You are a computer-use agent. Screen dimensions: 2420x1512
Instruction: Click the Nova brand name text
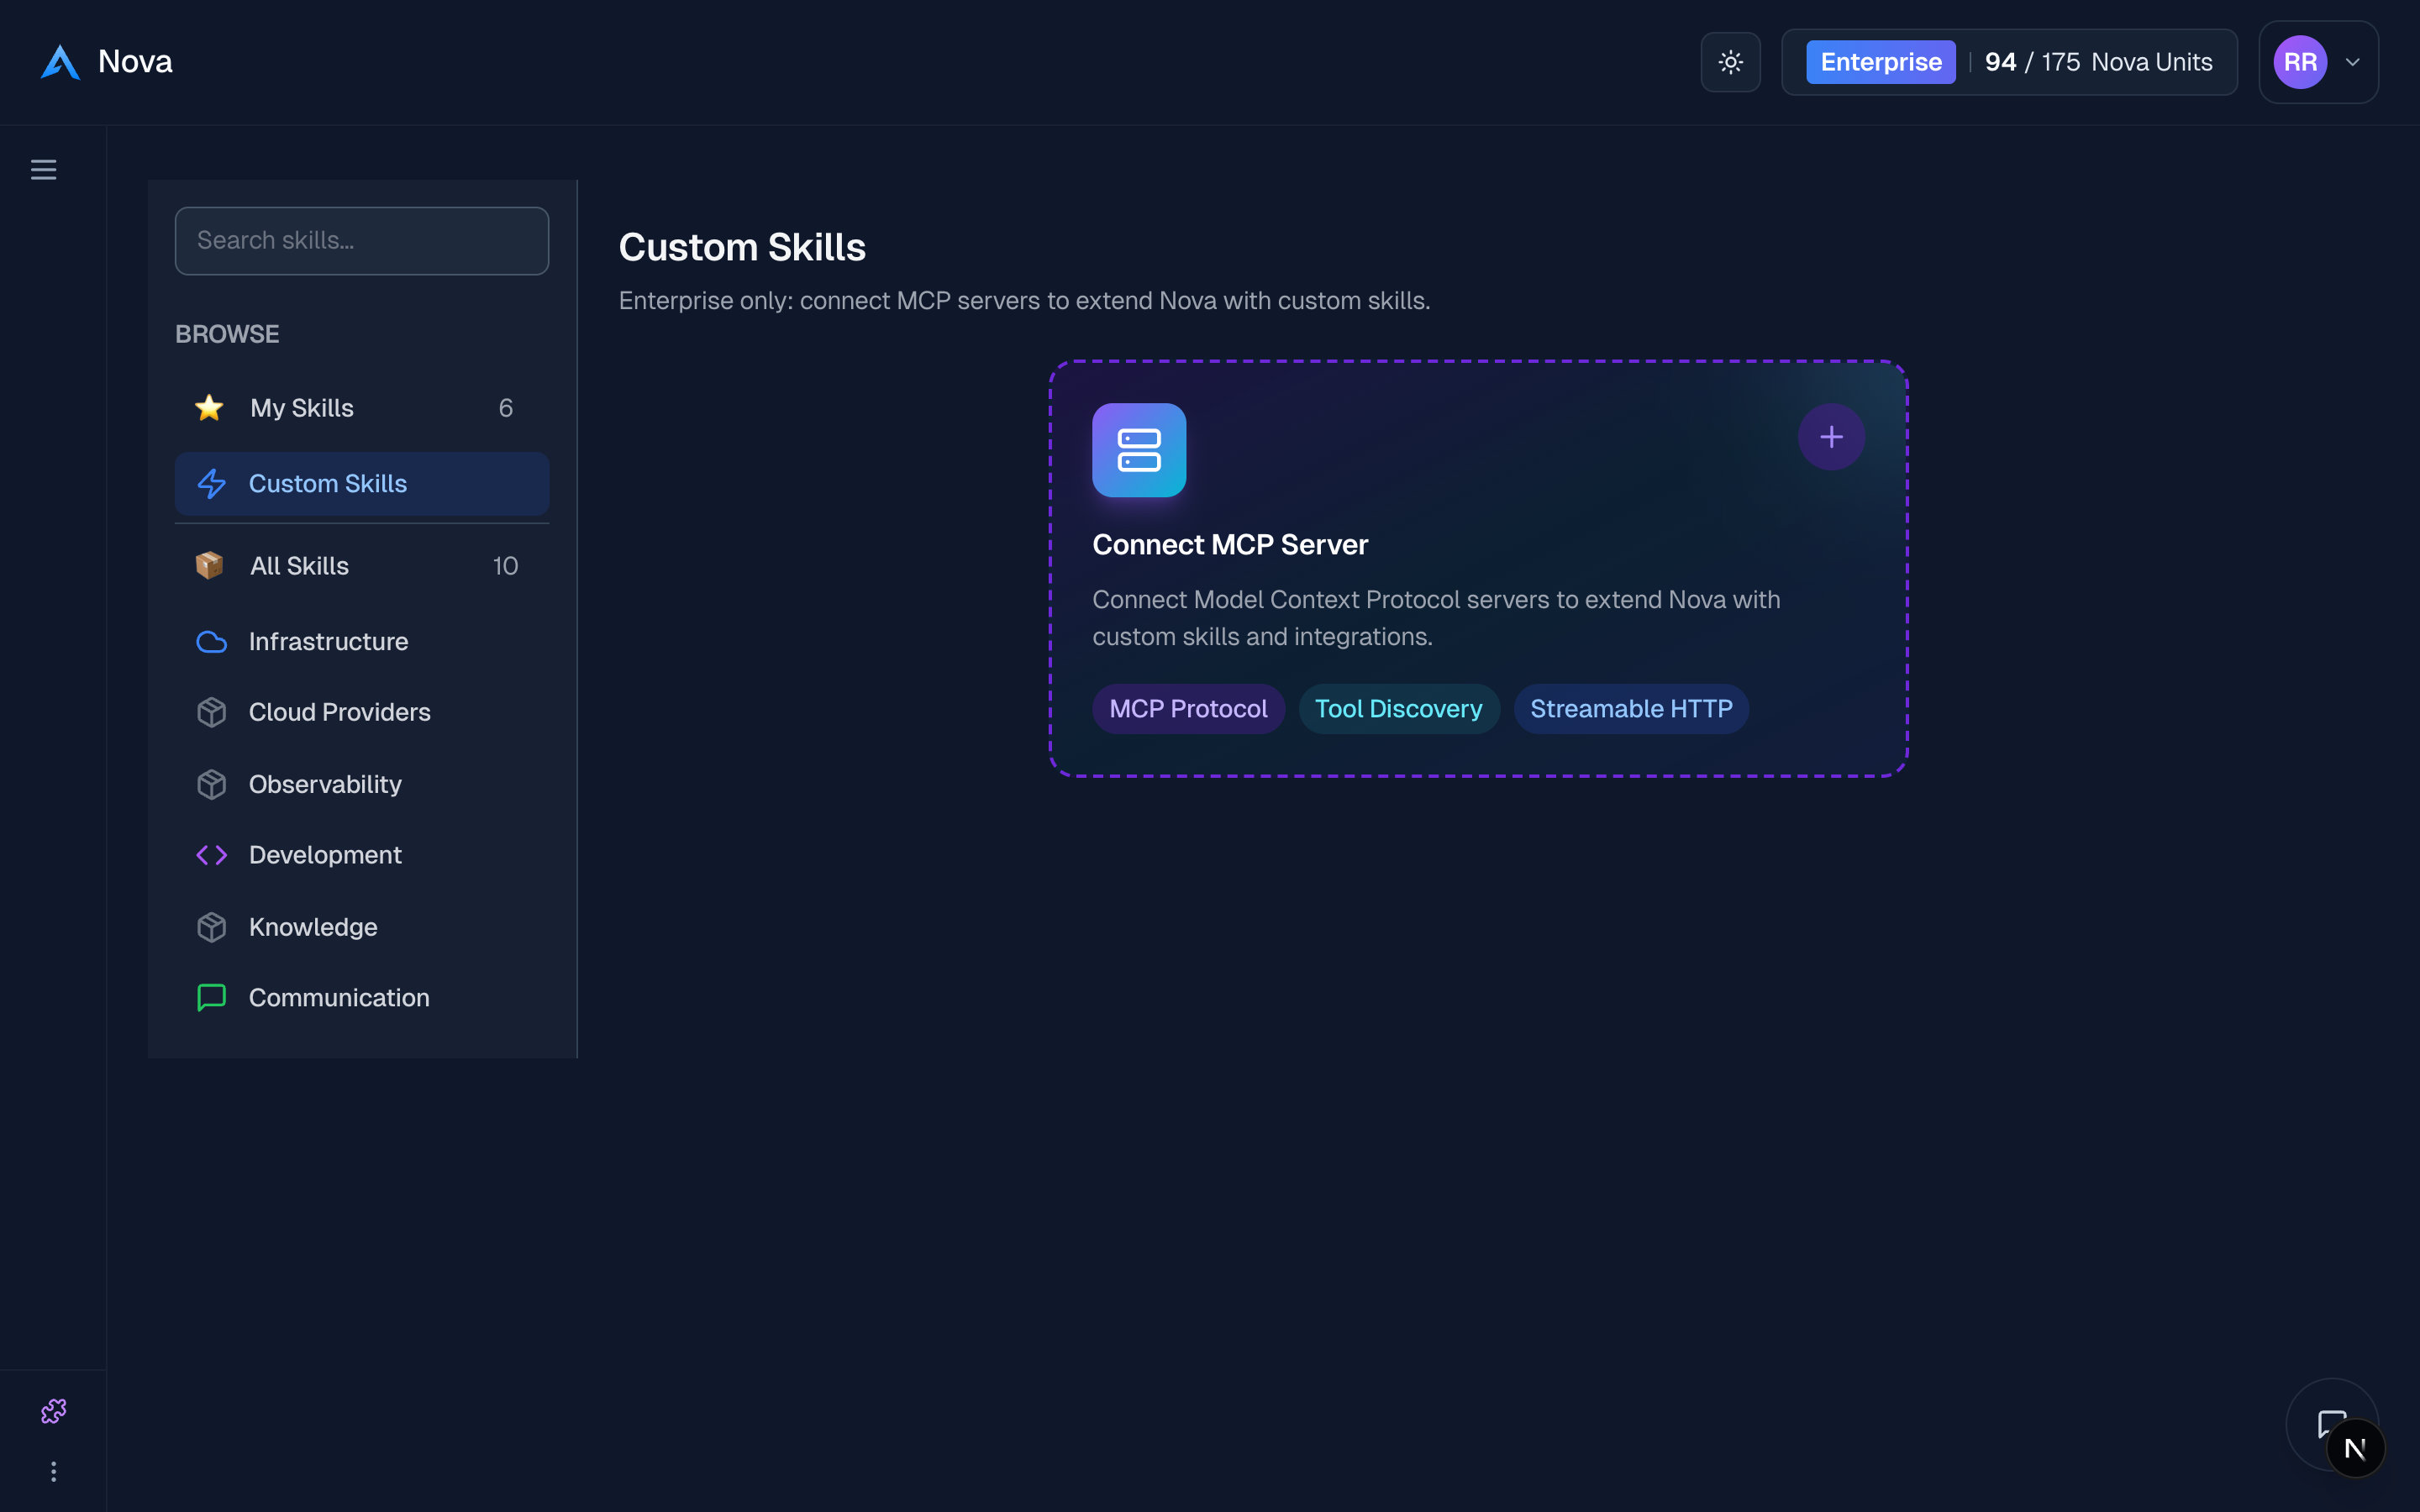(135, 62)
